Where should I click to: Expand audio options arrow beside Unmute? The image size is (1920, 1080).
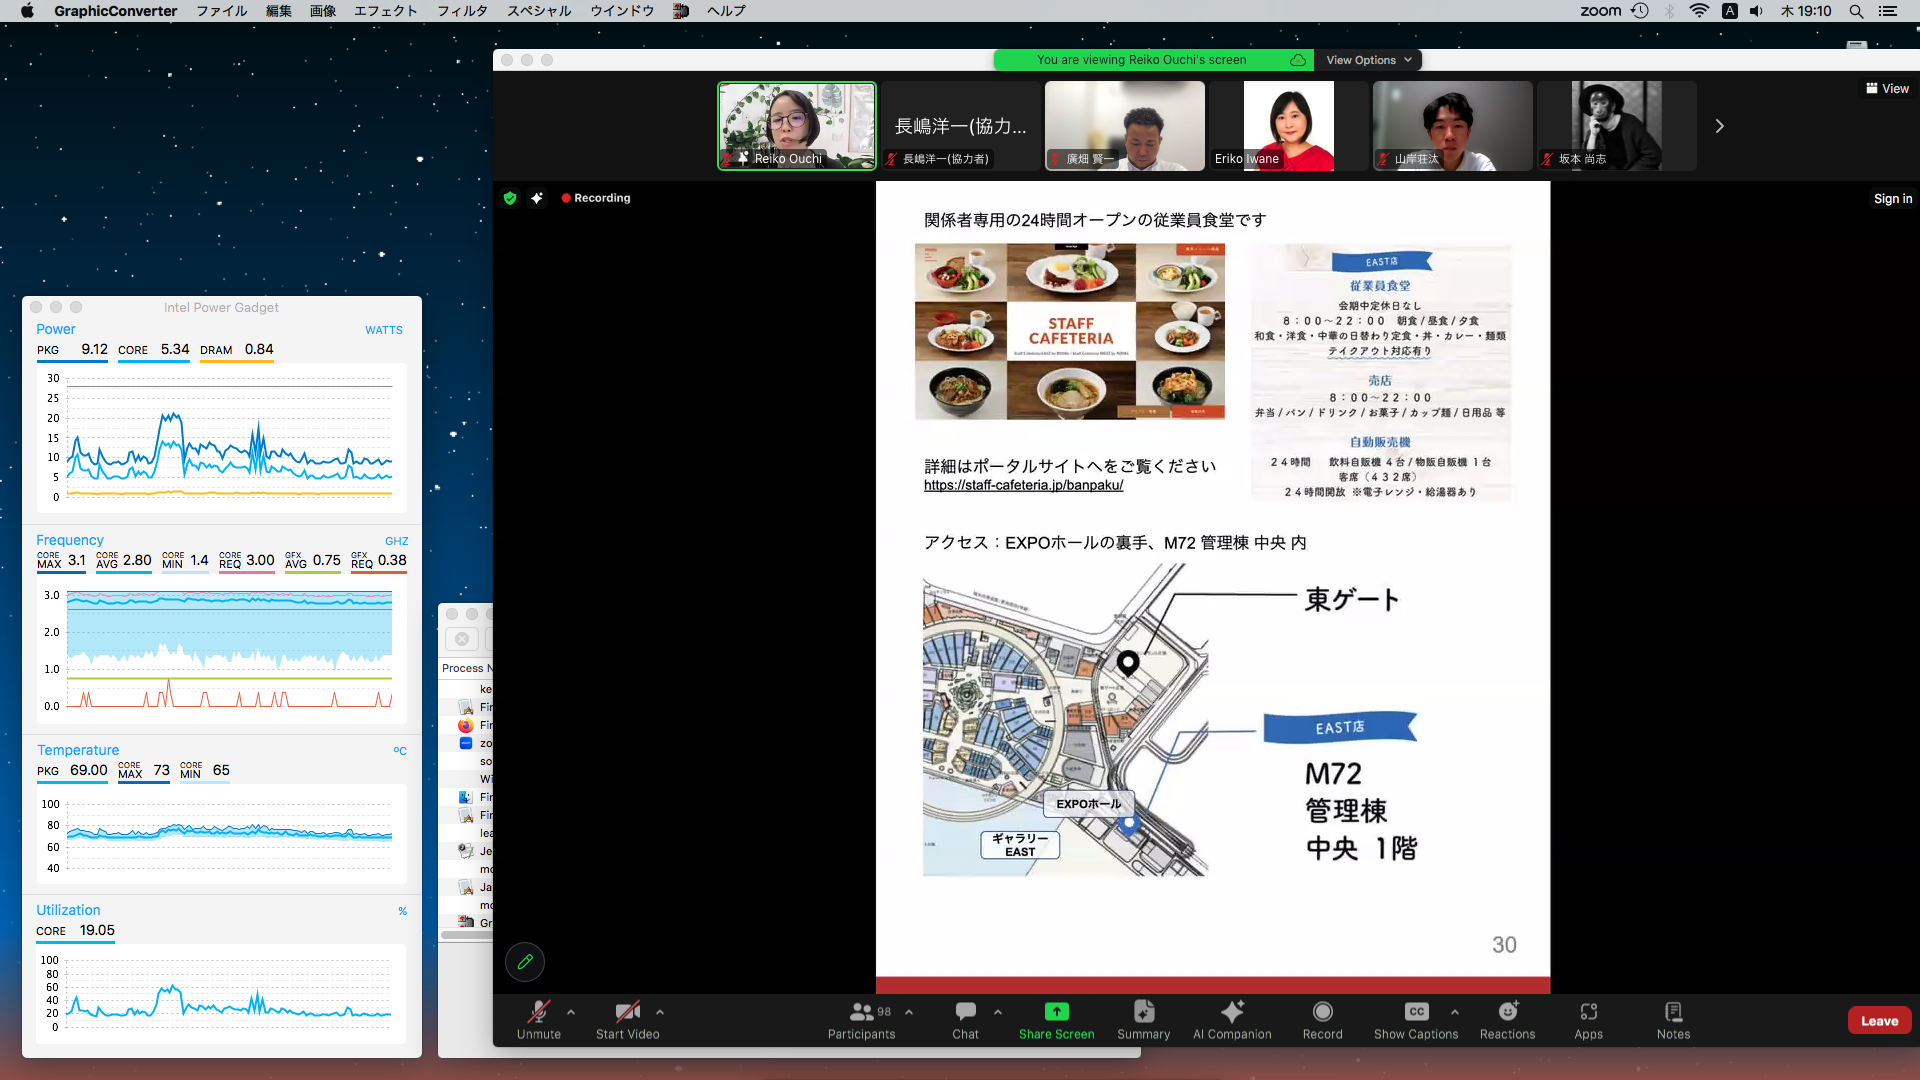pyautogui.click(x=571, y=1012)
